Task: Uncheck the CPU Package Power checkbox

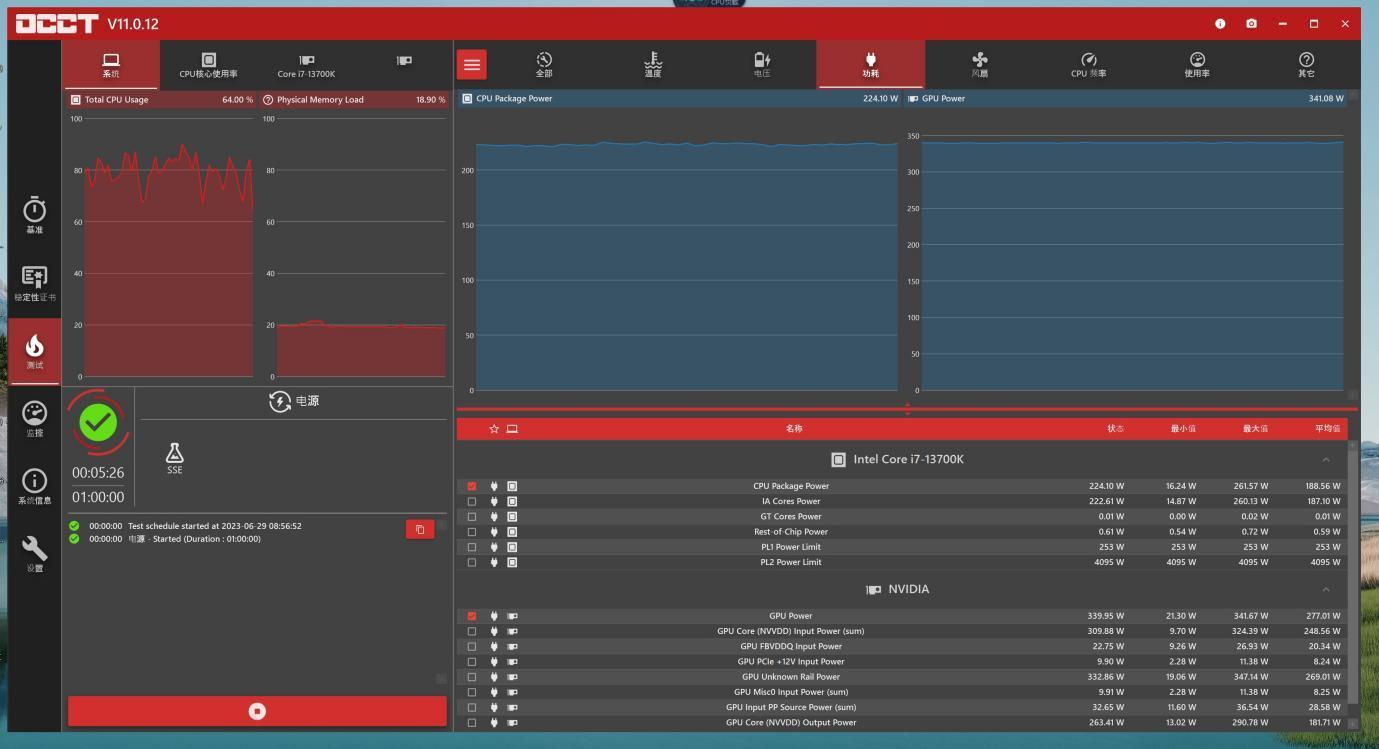Action: click(472, 486)
